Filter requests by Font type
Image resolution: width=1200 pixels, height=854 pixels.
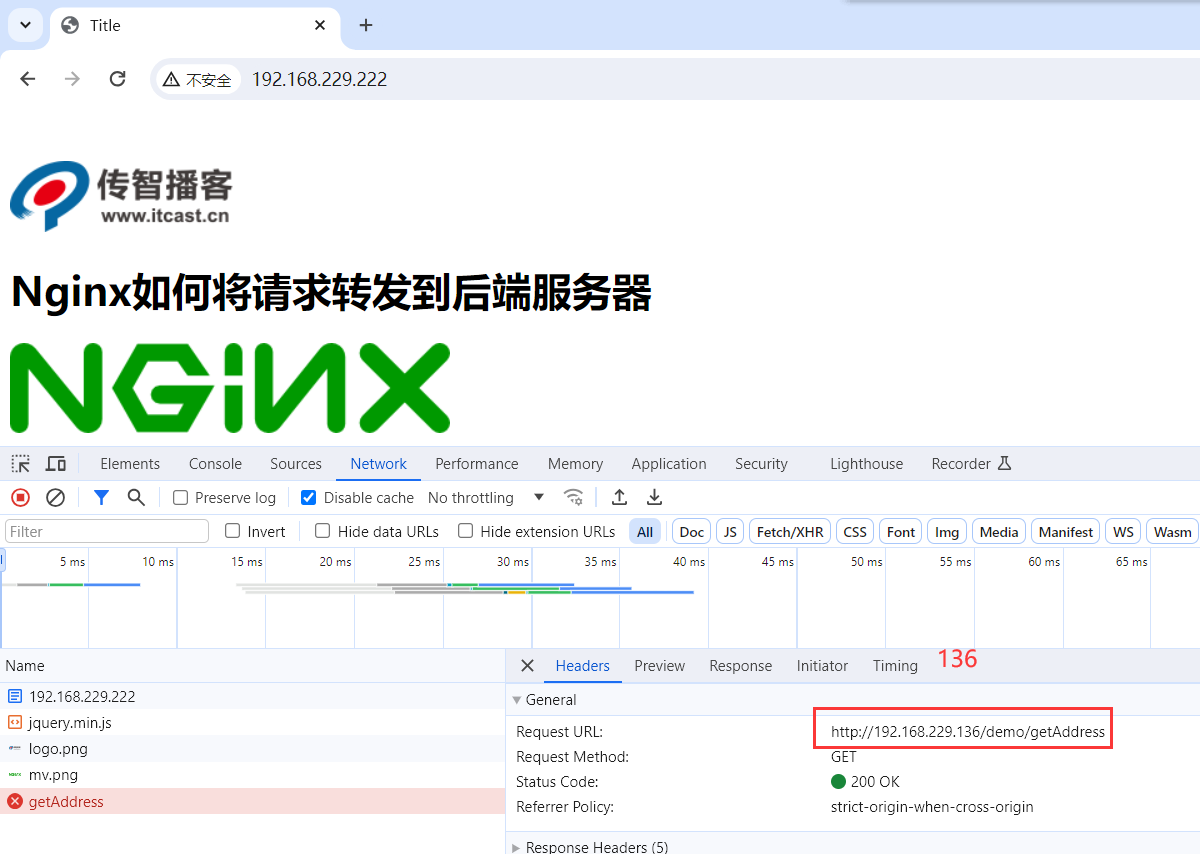[x=901, y=531]
